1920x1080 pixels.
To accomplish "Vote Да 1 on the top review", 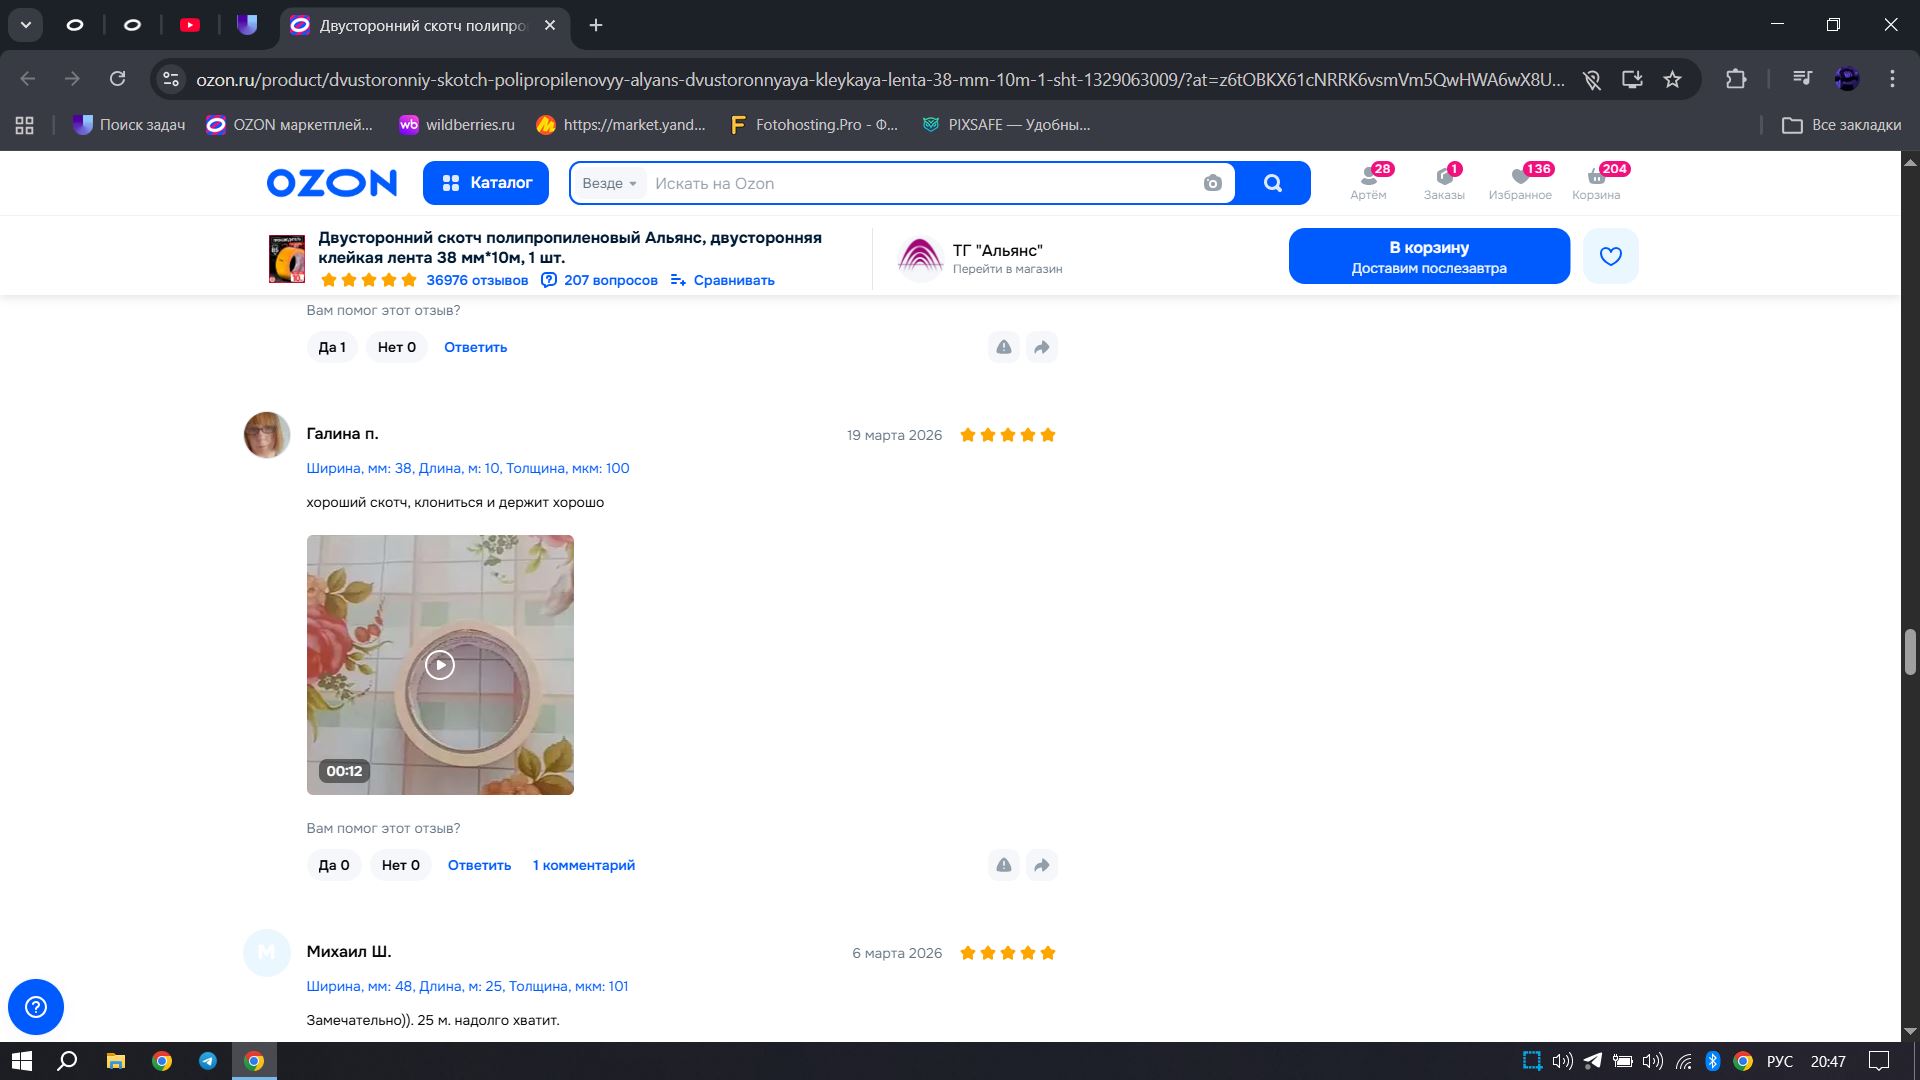I will point(331,347).
